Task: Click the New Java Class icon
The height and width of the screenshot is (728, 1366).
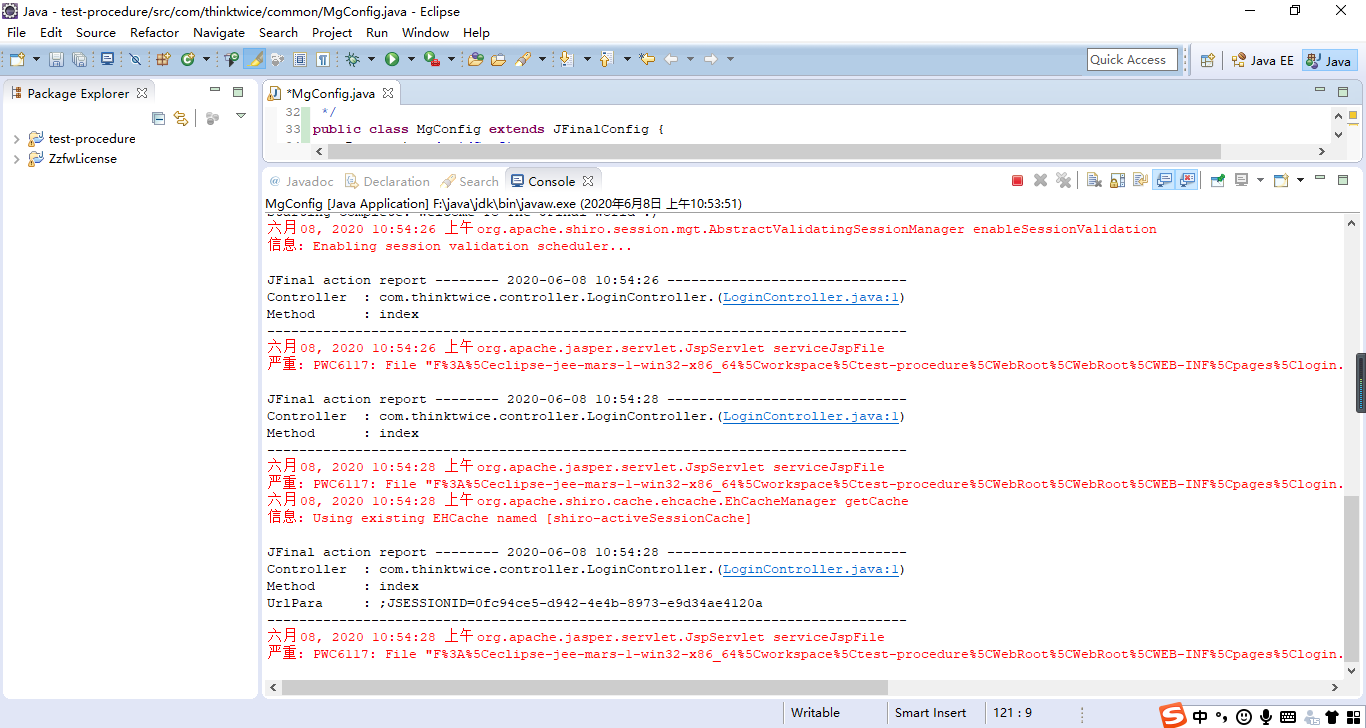Action: point(187,59)
